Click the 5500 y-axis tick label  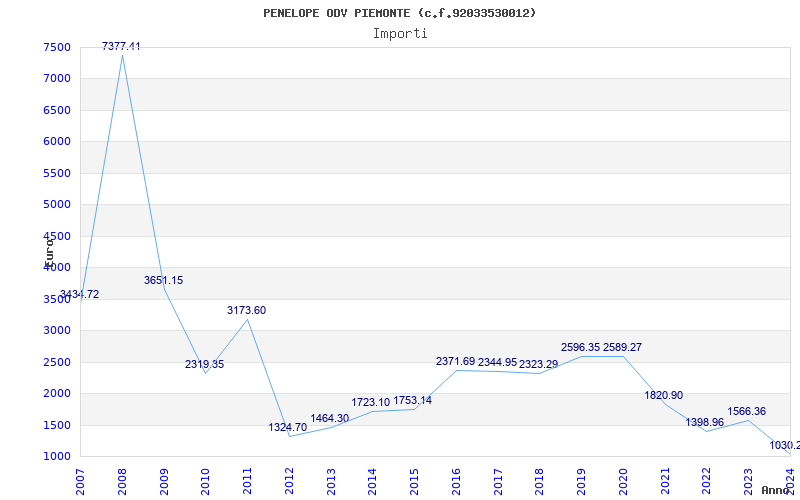[x=57, y=173]
